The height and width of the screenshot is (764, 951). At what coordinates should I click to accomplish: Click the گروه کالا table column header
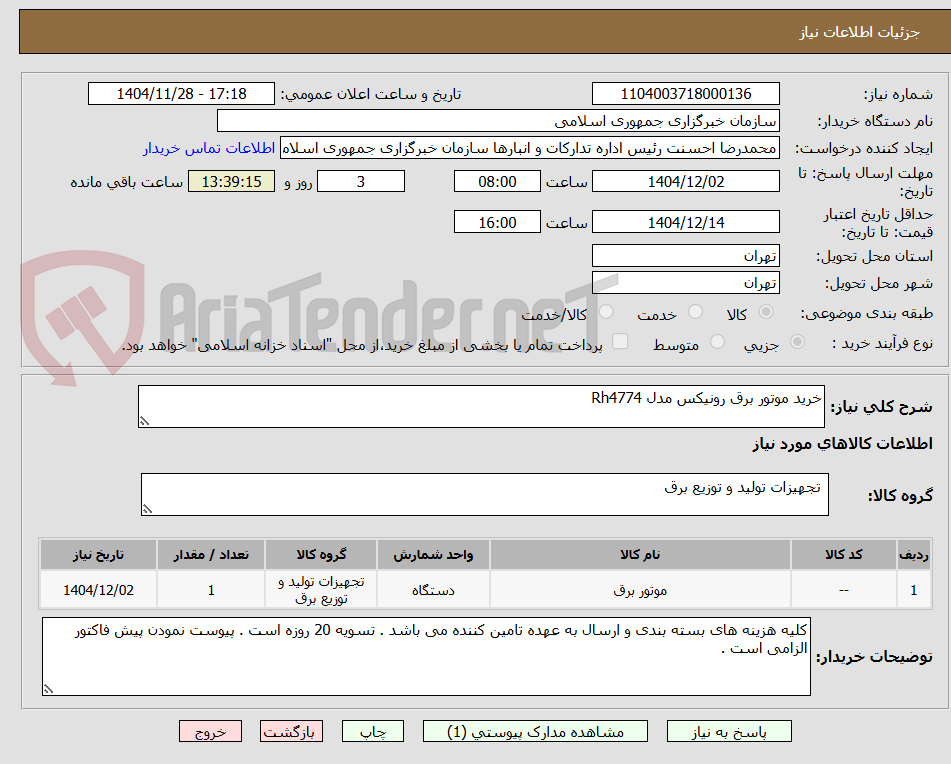tap(321, 555)
